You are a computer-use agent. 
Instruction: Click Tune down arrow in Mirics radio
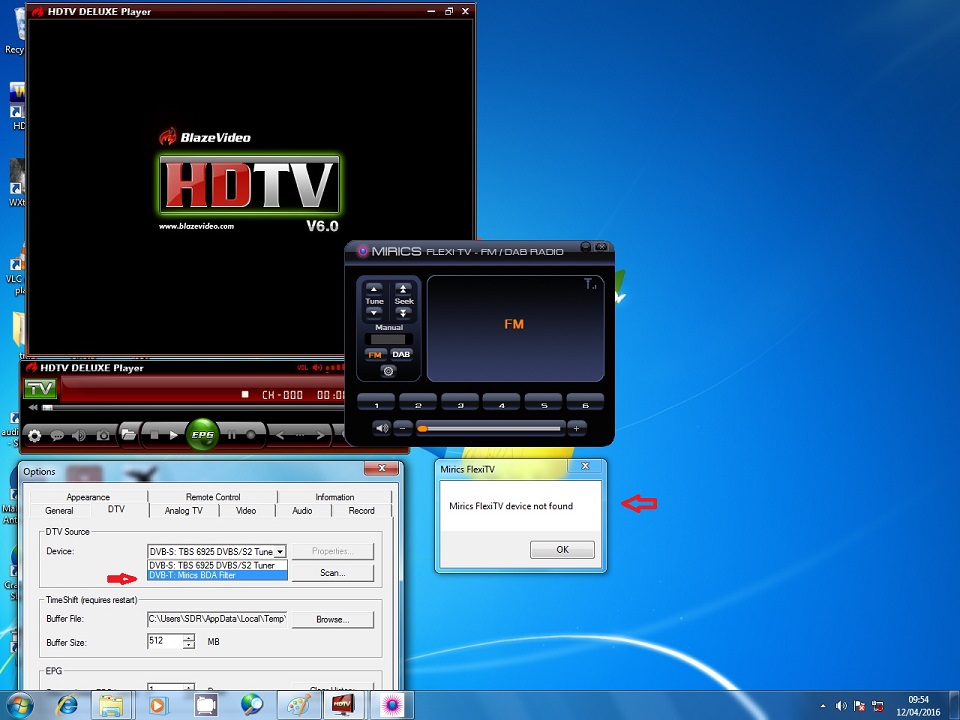pyautogui.click(x=374, y=313)
